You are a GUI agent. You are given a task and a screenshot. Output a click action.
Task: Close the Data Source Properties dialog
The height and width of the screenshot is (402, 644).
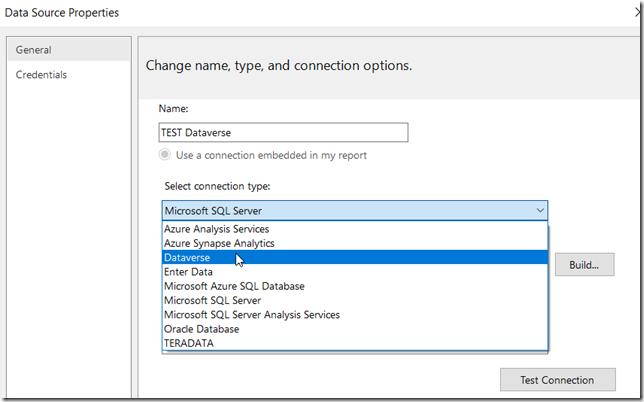(639, 12)
